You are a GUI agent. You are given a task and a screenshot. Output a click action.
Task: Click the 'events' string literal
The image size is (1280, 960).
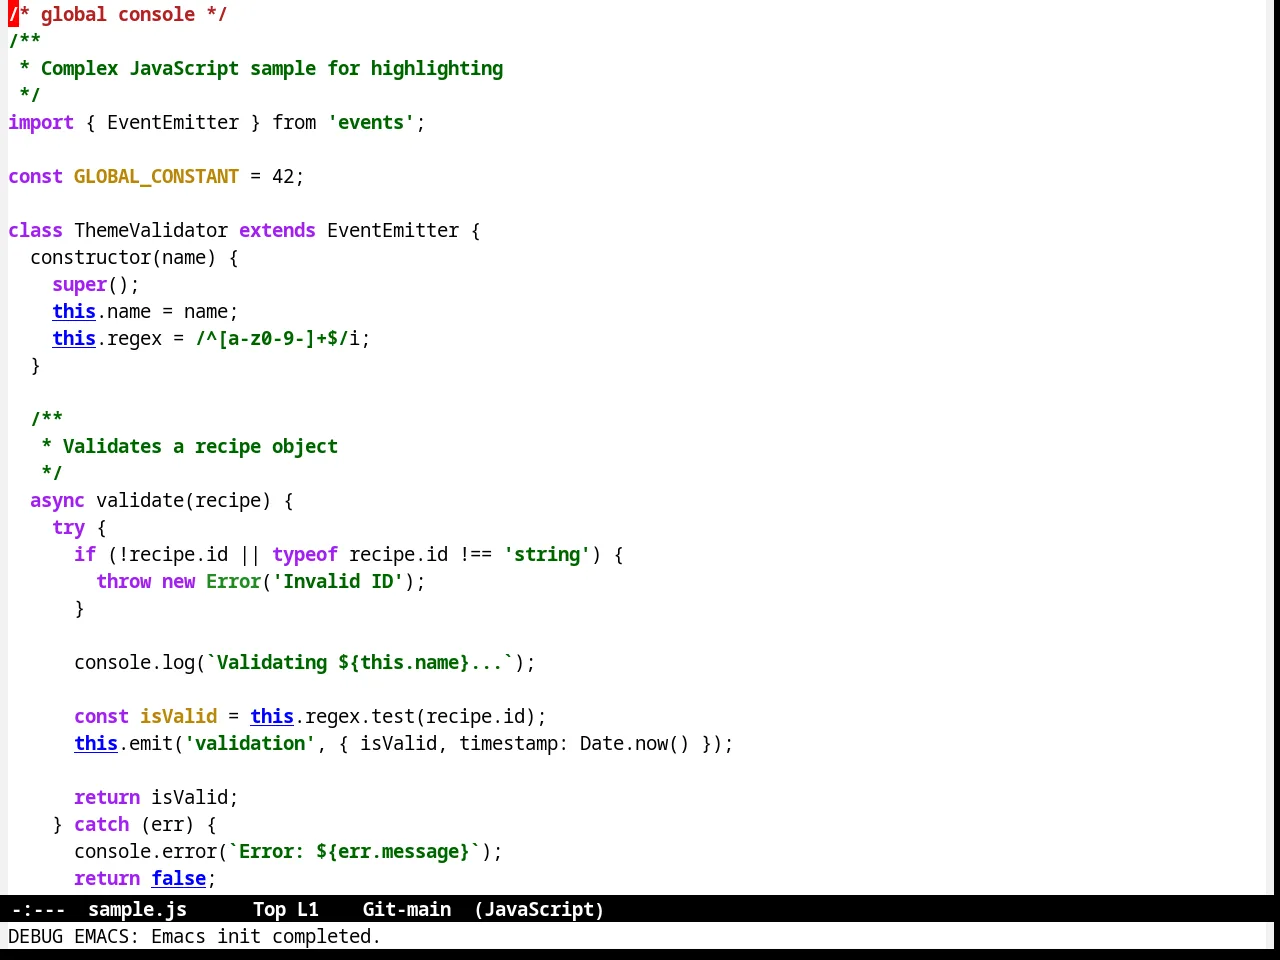[x=371, y=122]
